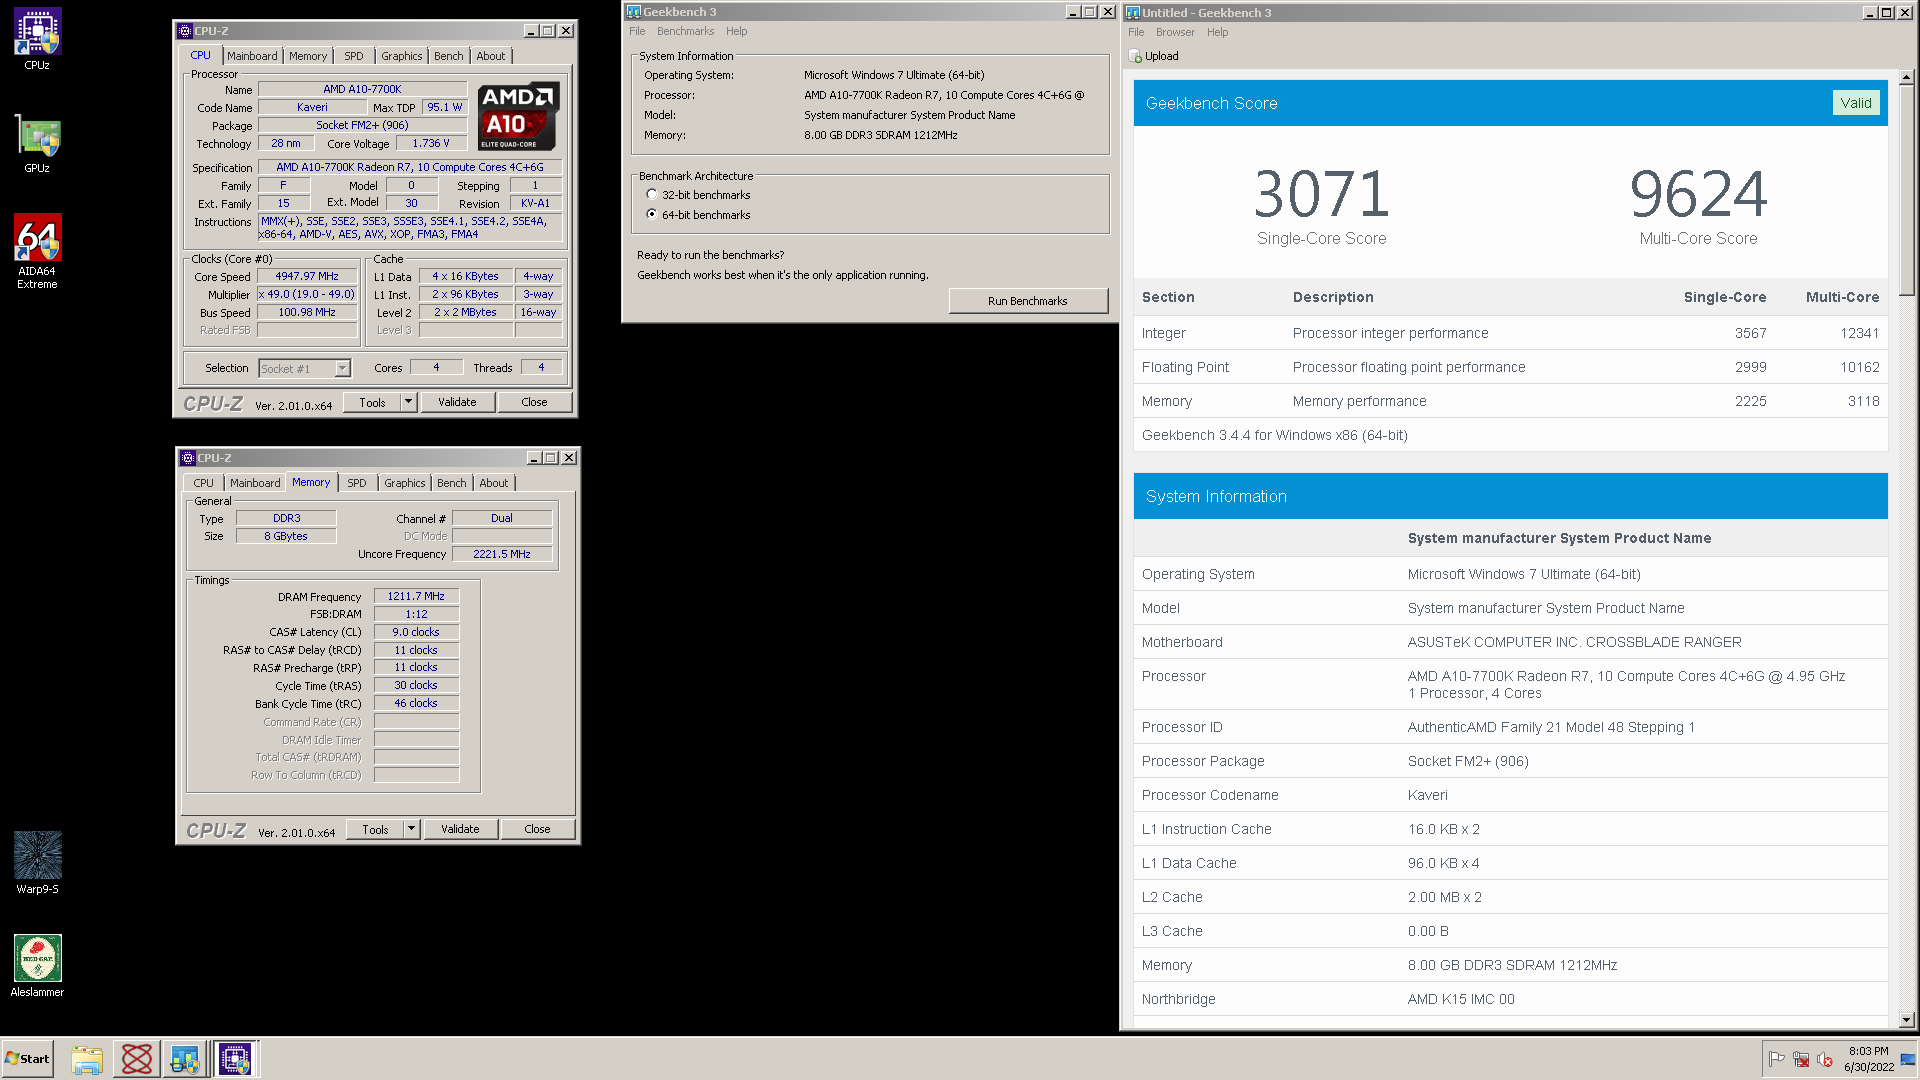
Task: Open the About tab in top CPU-Z
Action: (491, 56)
